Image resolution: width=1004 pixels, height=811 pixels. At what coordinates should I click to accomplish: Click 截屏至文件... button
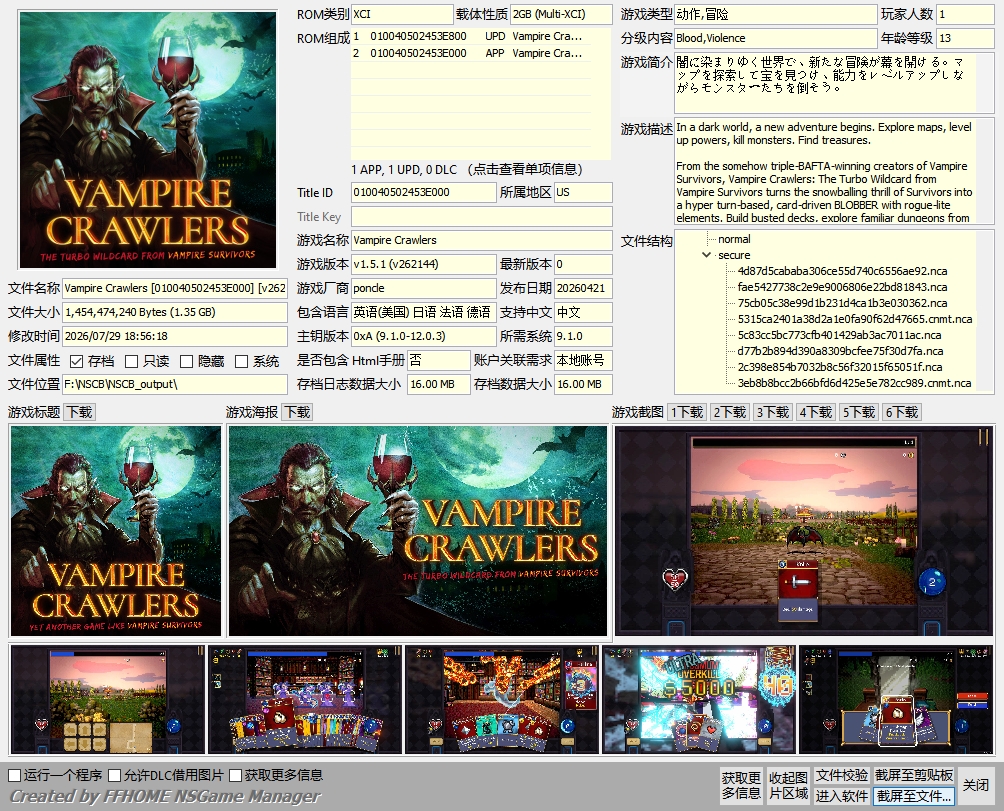pyautogui.click(x=914, y=796)
